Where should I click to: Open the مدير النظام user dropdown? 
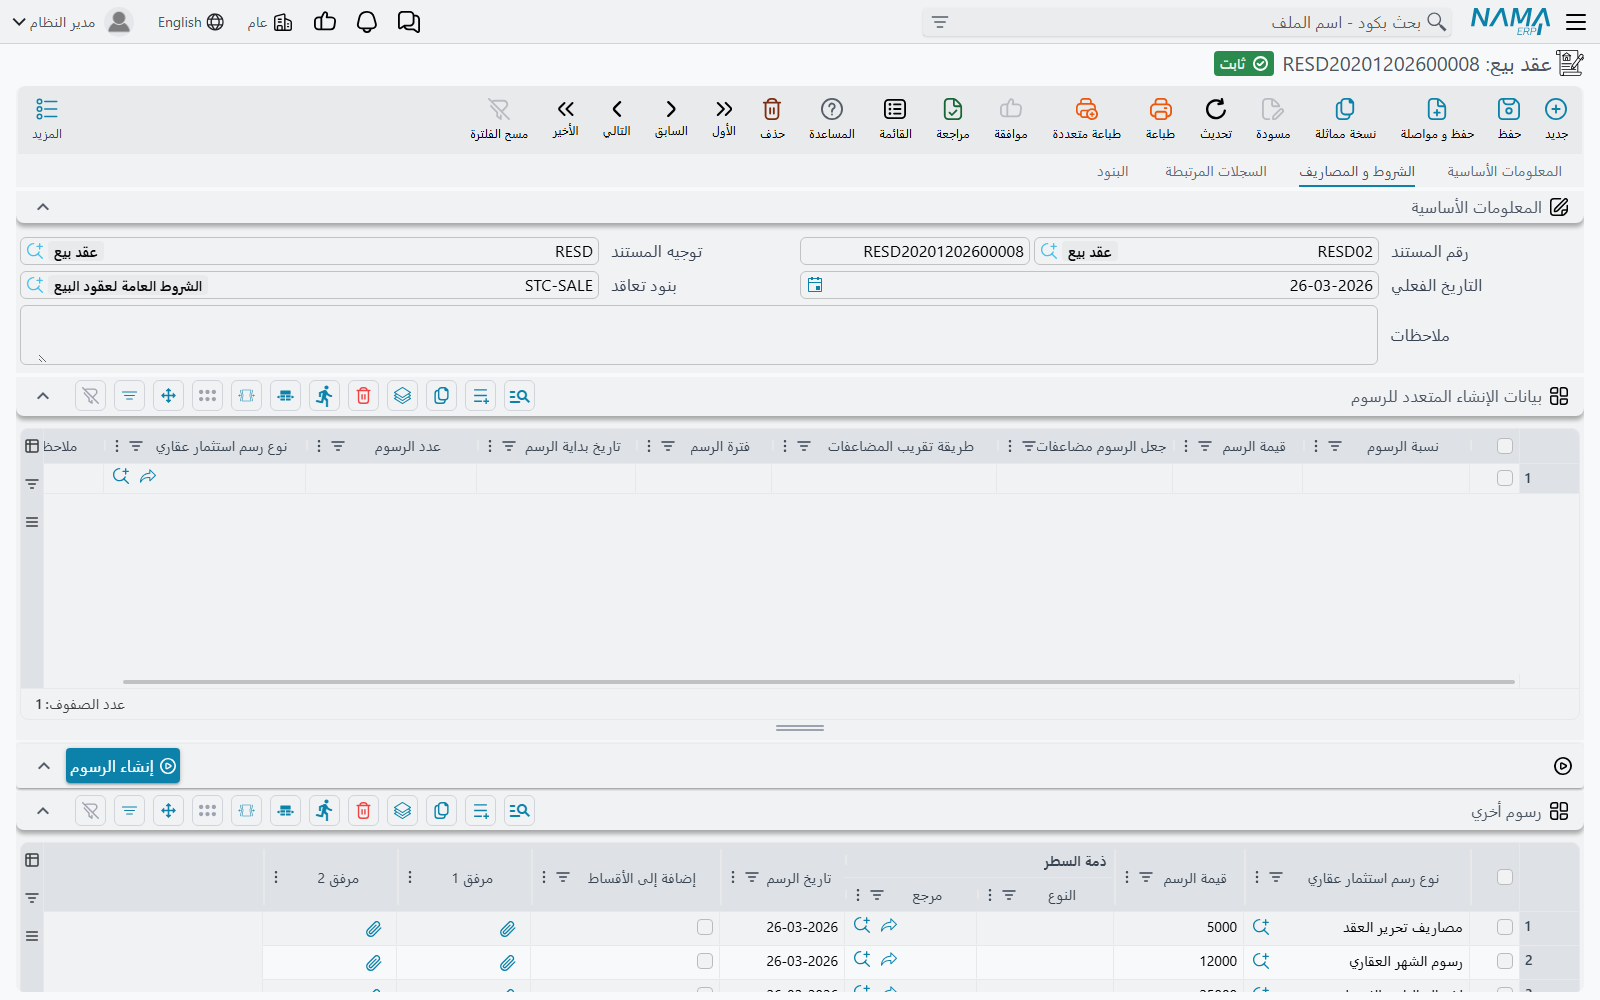(72, 22)
